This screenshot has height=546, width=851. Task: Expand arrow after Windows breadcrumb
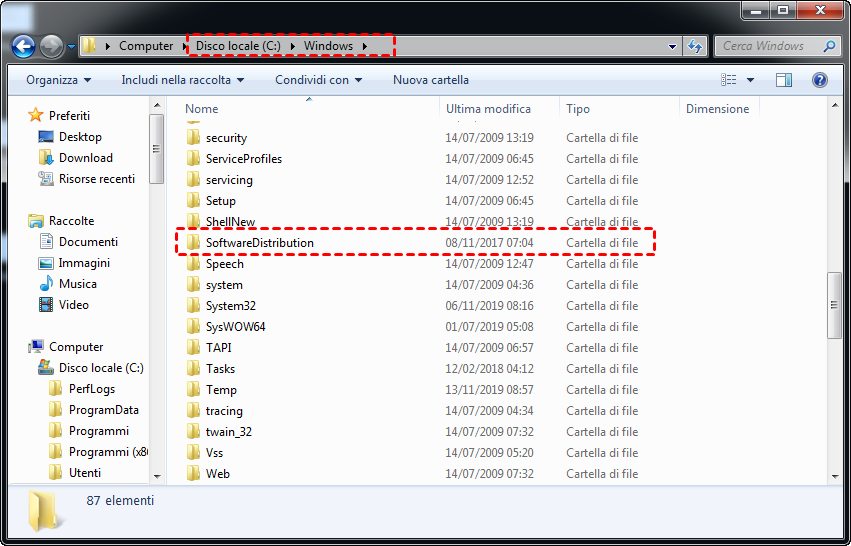[365, 46]
